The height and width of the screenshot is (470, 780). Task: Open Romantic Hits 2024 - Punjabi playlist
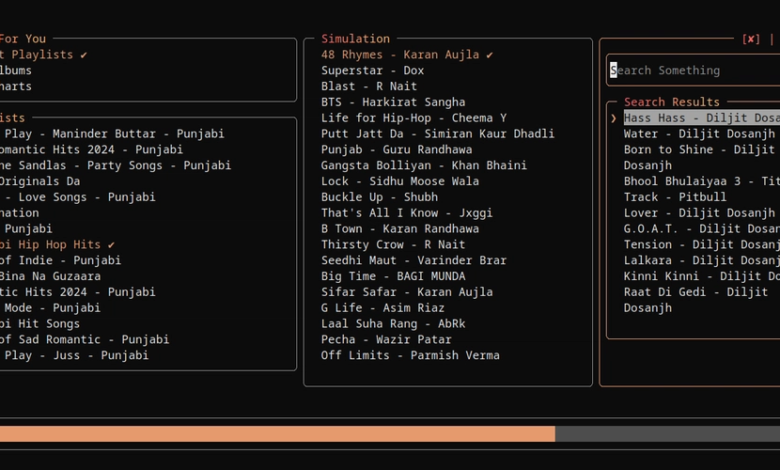(92, 150)
